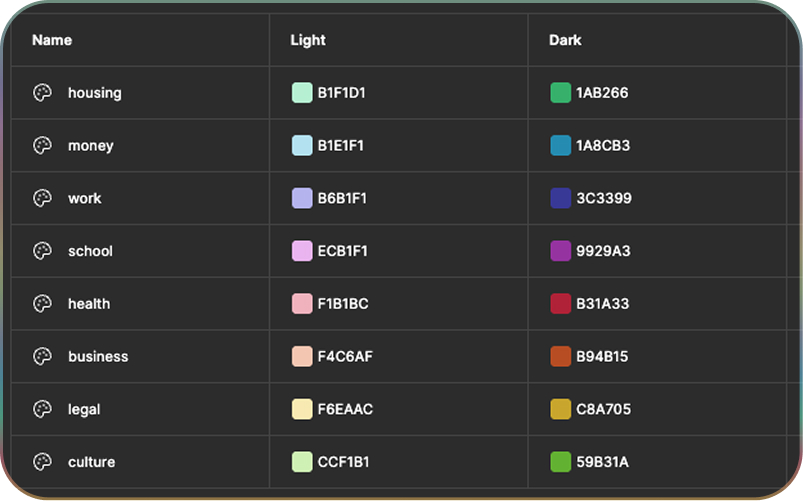
Task: Click the palette icon beside work
Action: 43,198
